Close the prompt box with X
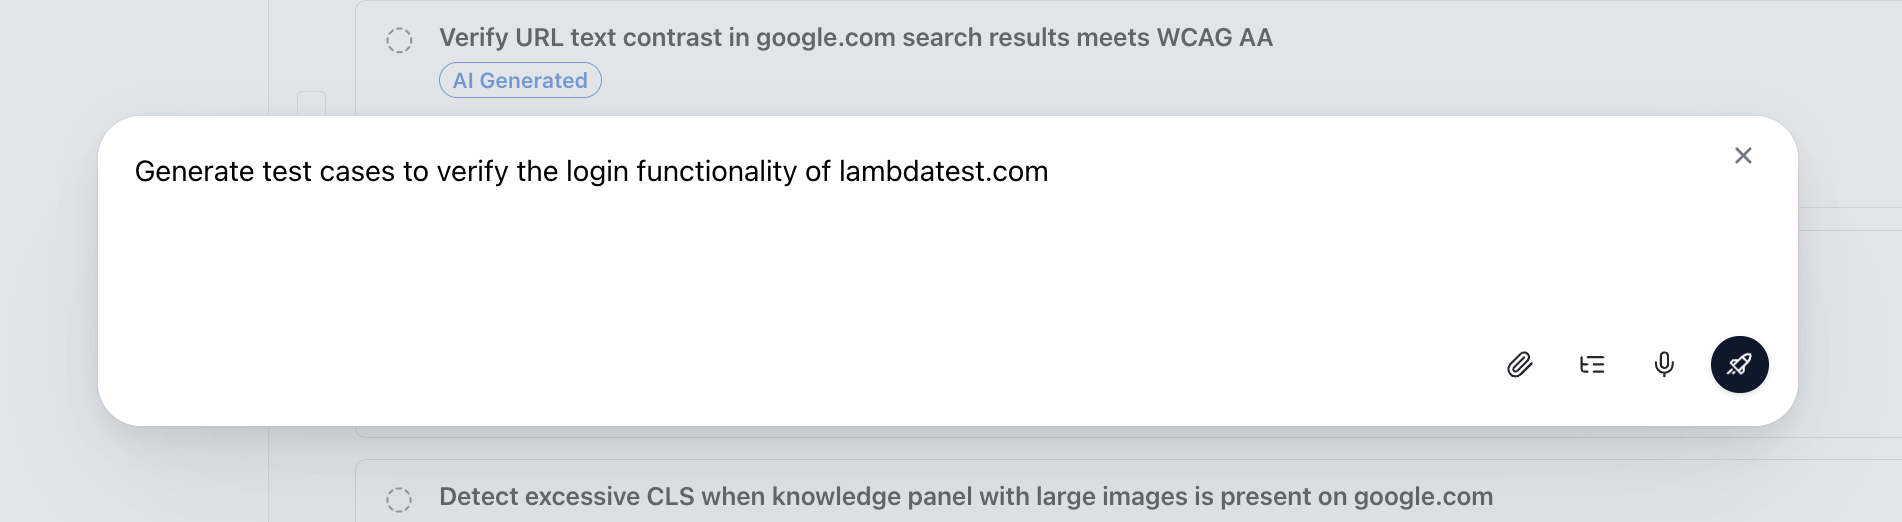The image size is (1902, 522). tap(1743, 156)
